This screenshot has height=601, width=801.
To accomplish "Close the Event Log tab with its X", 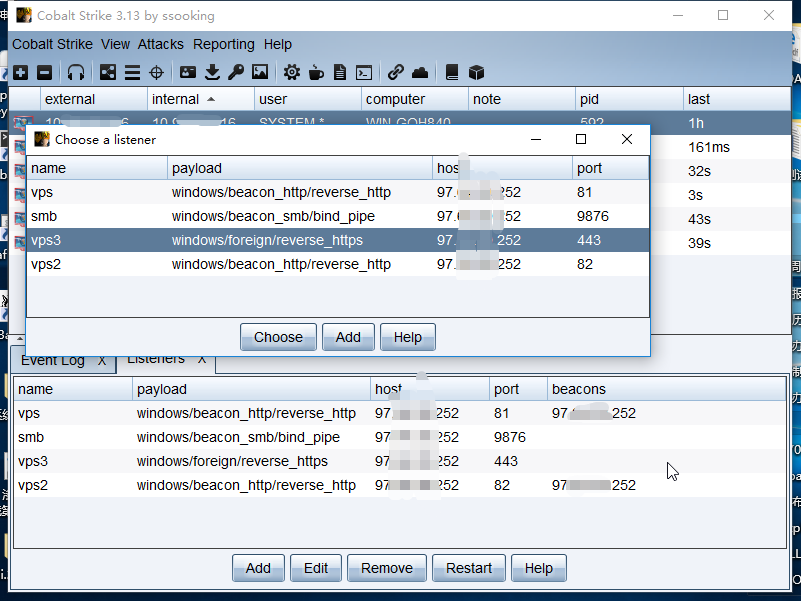I will point(102,361).
